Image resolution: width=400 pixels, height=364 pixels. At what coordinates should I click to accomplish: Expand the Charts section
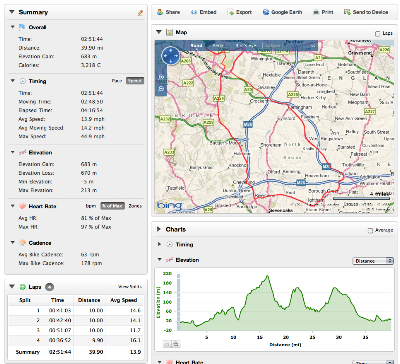coord(159,229)
